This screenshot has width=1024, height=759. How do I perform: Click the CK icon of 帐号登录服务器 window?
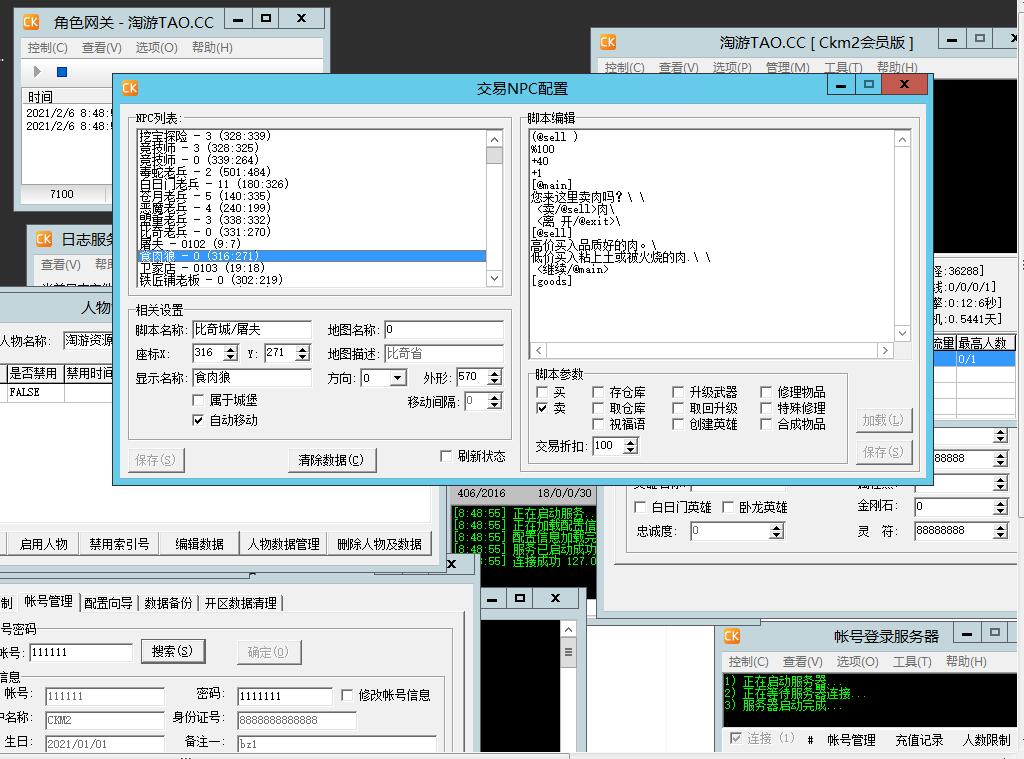[732, 636]
